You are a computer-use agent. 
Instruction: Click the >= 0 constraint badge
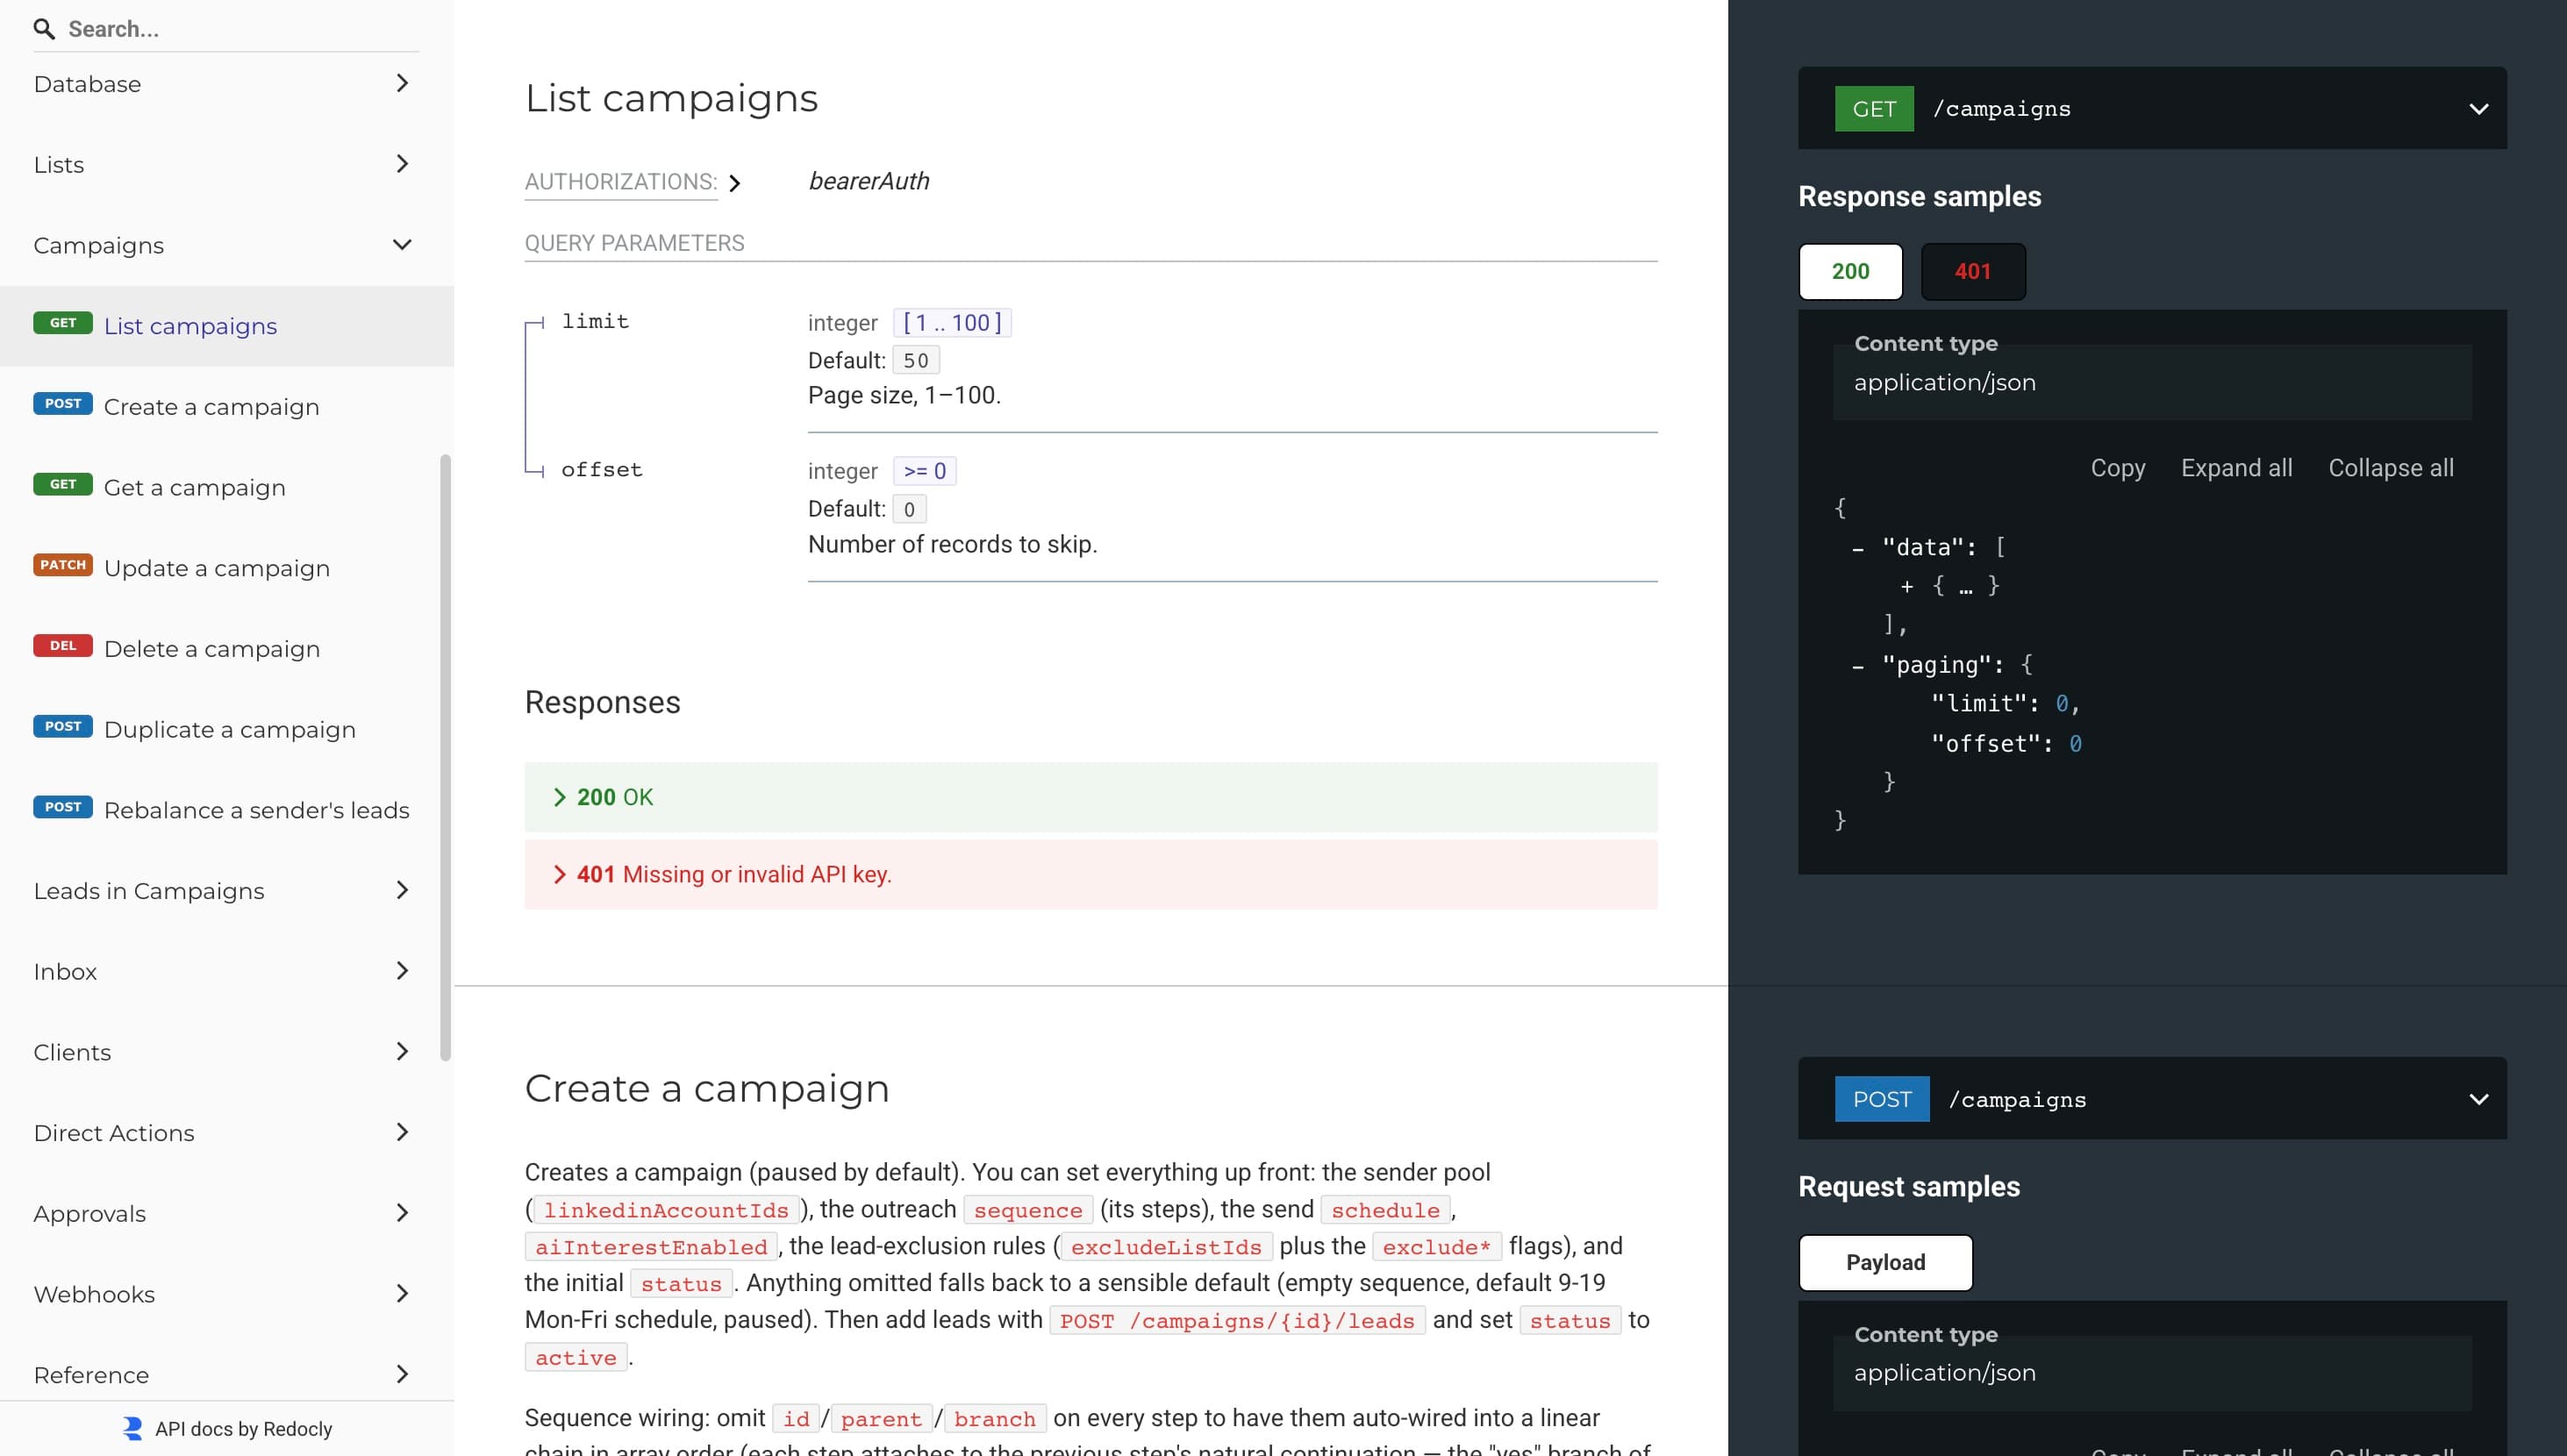(924, 470)
